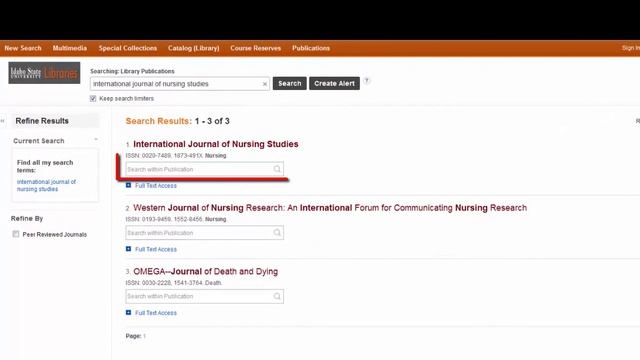Click the Search button

290,83
